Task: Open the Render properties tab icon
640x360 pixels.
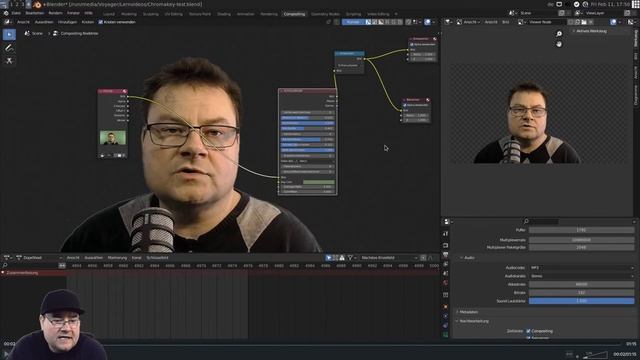Action: [x=445, y=245]
